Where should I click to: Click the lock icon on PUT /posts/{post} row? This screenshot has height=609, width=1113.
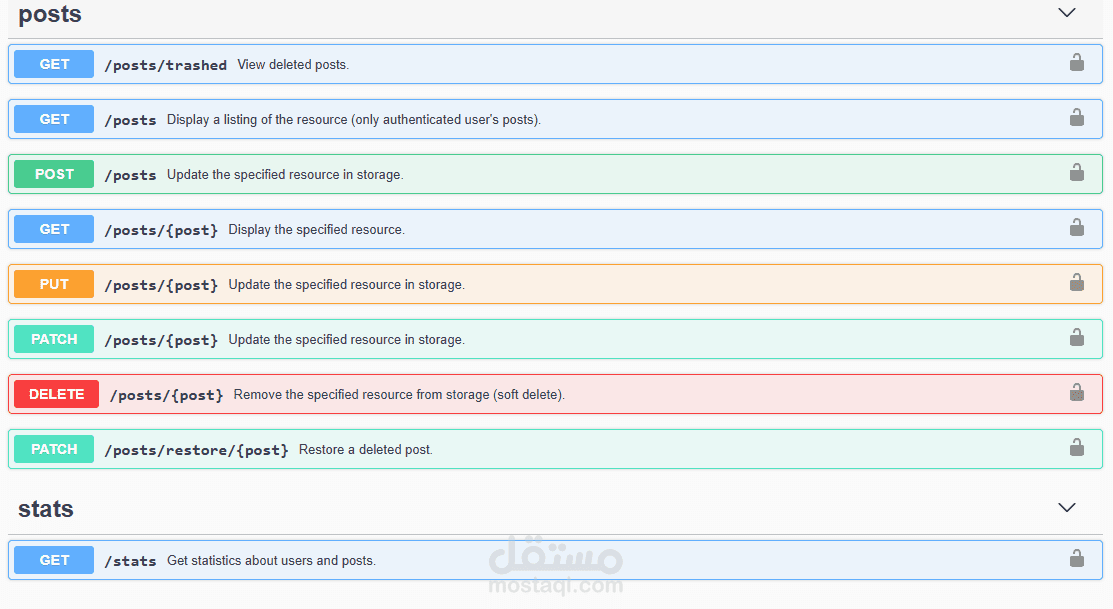coord(1077,282)
